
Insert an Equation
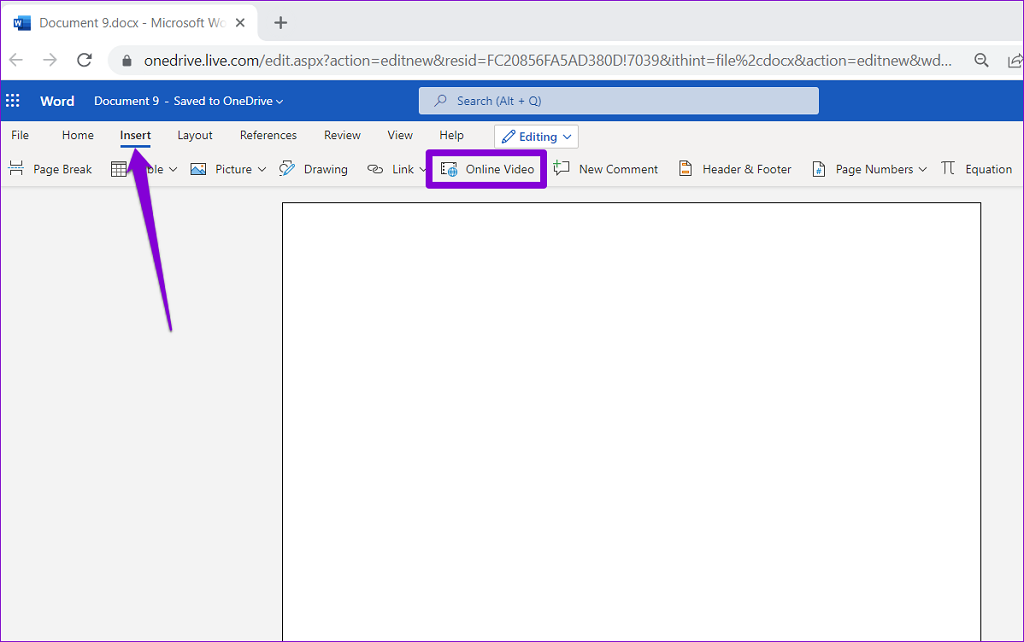[x=976, y=169]
